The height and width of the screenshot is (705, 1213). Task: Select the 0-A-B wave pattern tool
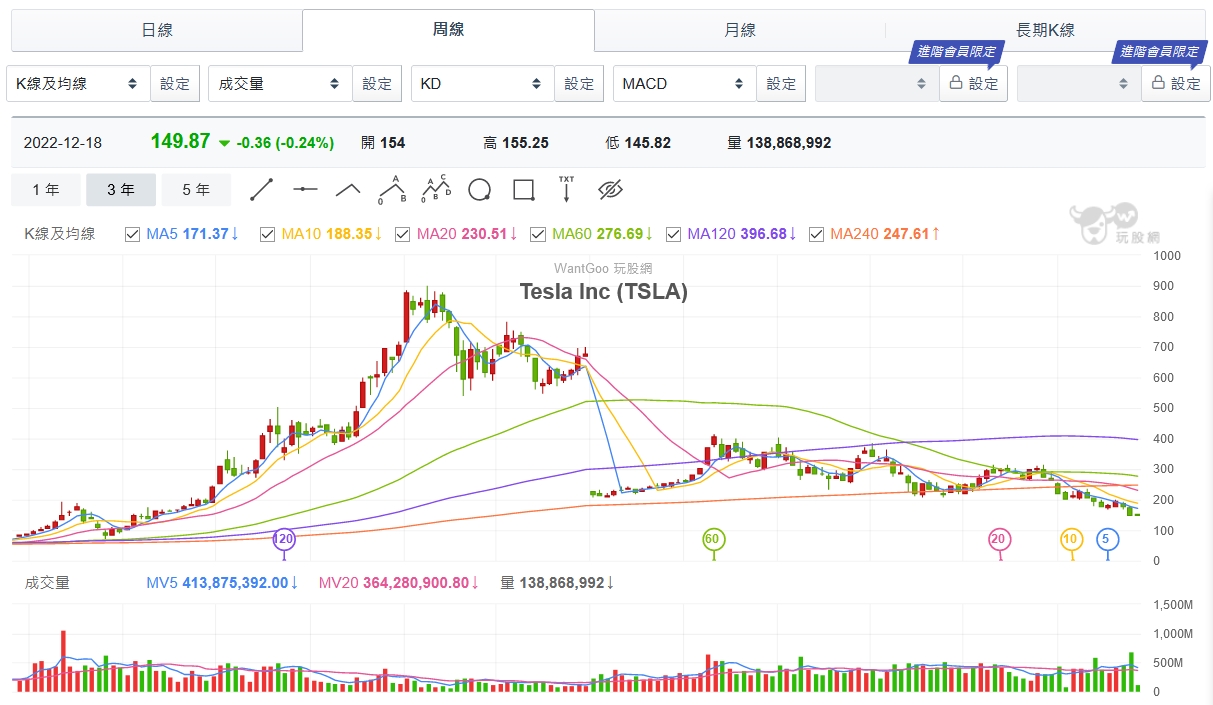(392, 188)
